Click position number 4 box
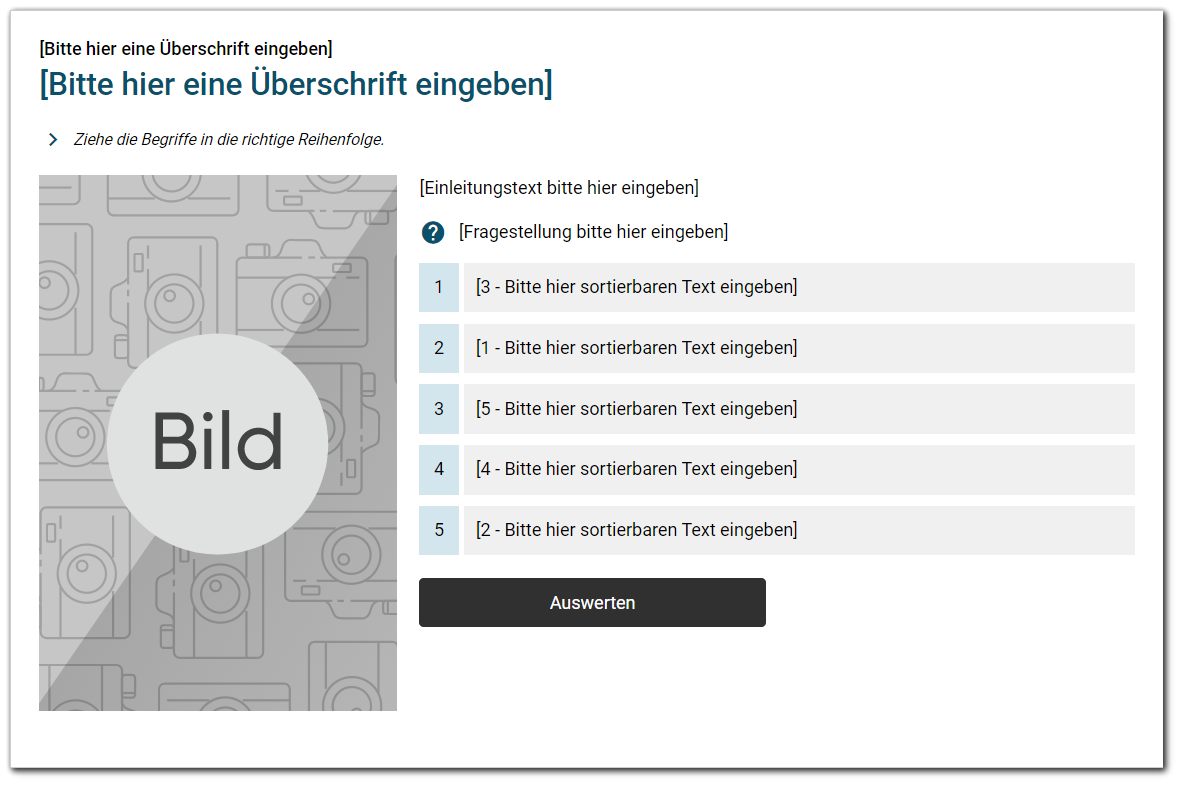 439,469
